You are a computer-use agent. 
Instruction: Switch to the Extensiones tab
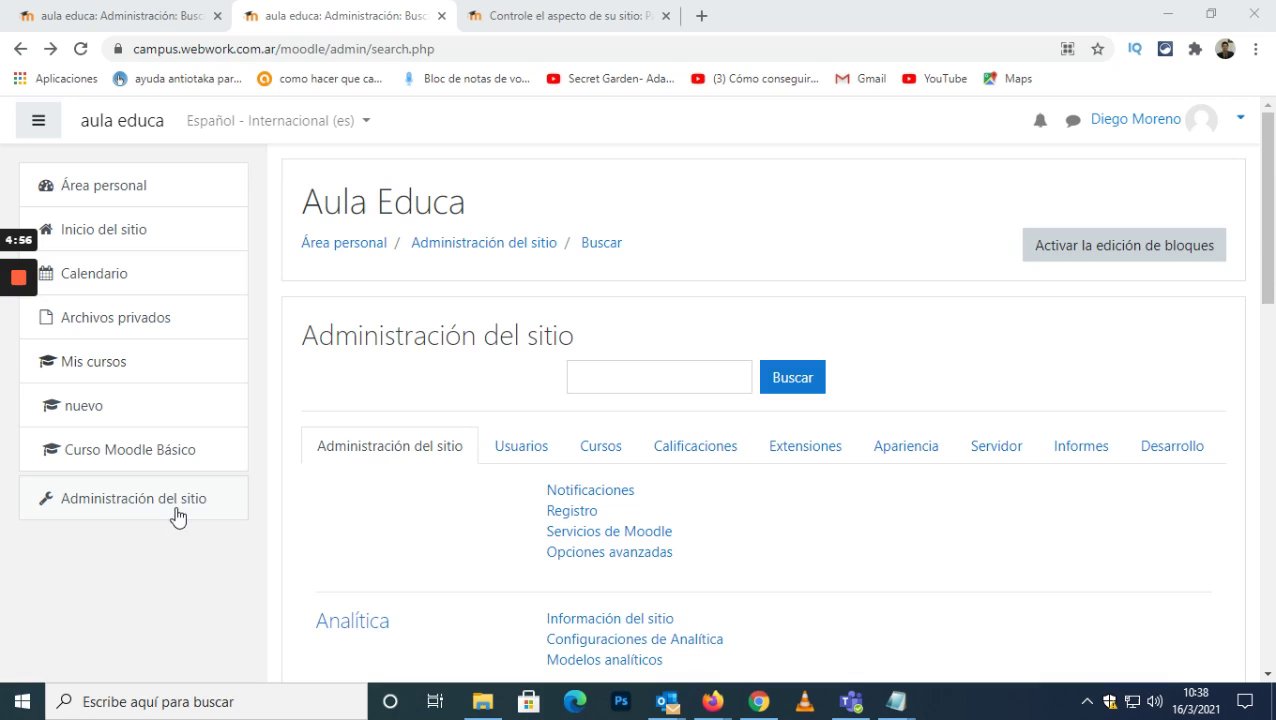[805, 446]
